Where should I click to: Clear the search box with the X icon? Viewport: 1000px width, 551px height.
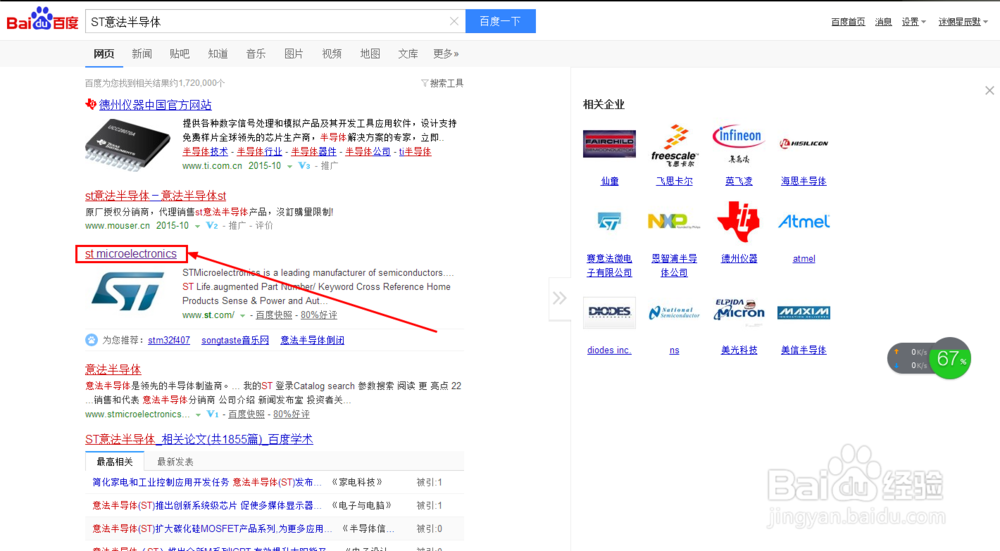(454, 21)
